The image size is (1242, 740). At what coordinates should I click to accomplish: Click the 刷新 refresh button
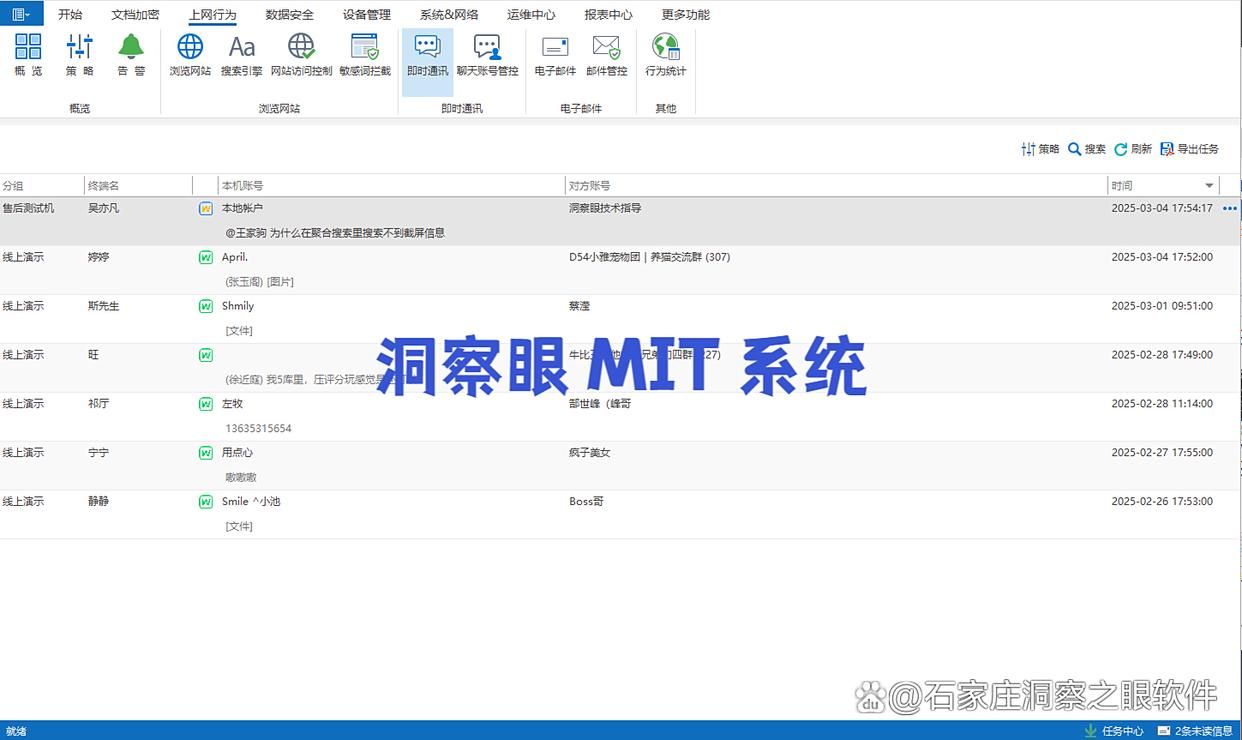[x=1133, y=149]
